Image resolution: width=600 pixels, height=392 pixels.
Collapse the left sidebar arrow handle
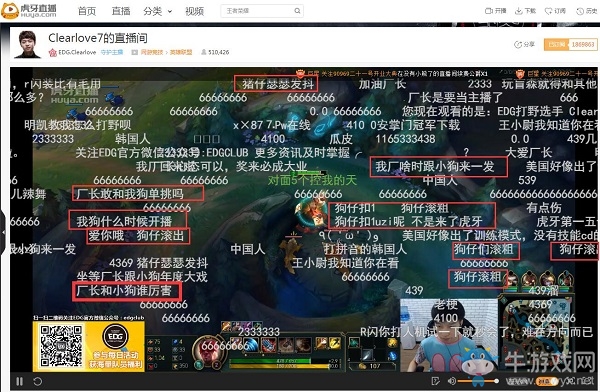[x=3, y=232]
